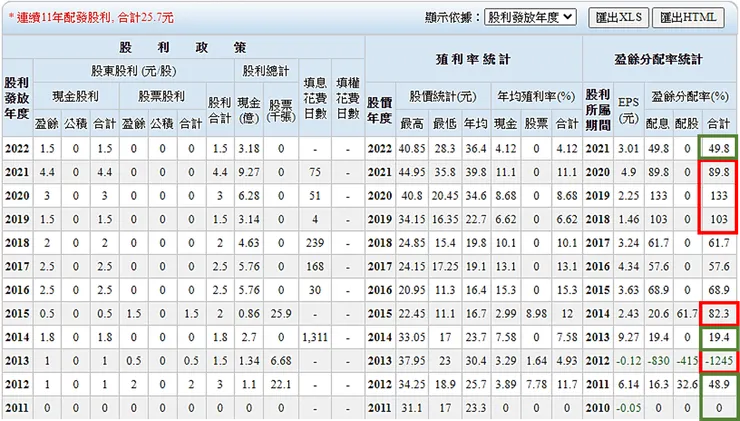Select the 9.27 EPS cell for 2013
The image size is (740, 421).
[629, 337]
